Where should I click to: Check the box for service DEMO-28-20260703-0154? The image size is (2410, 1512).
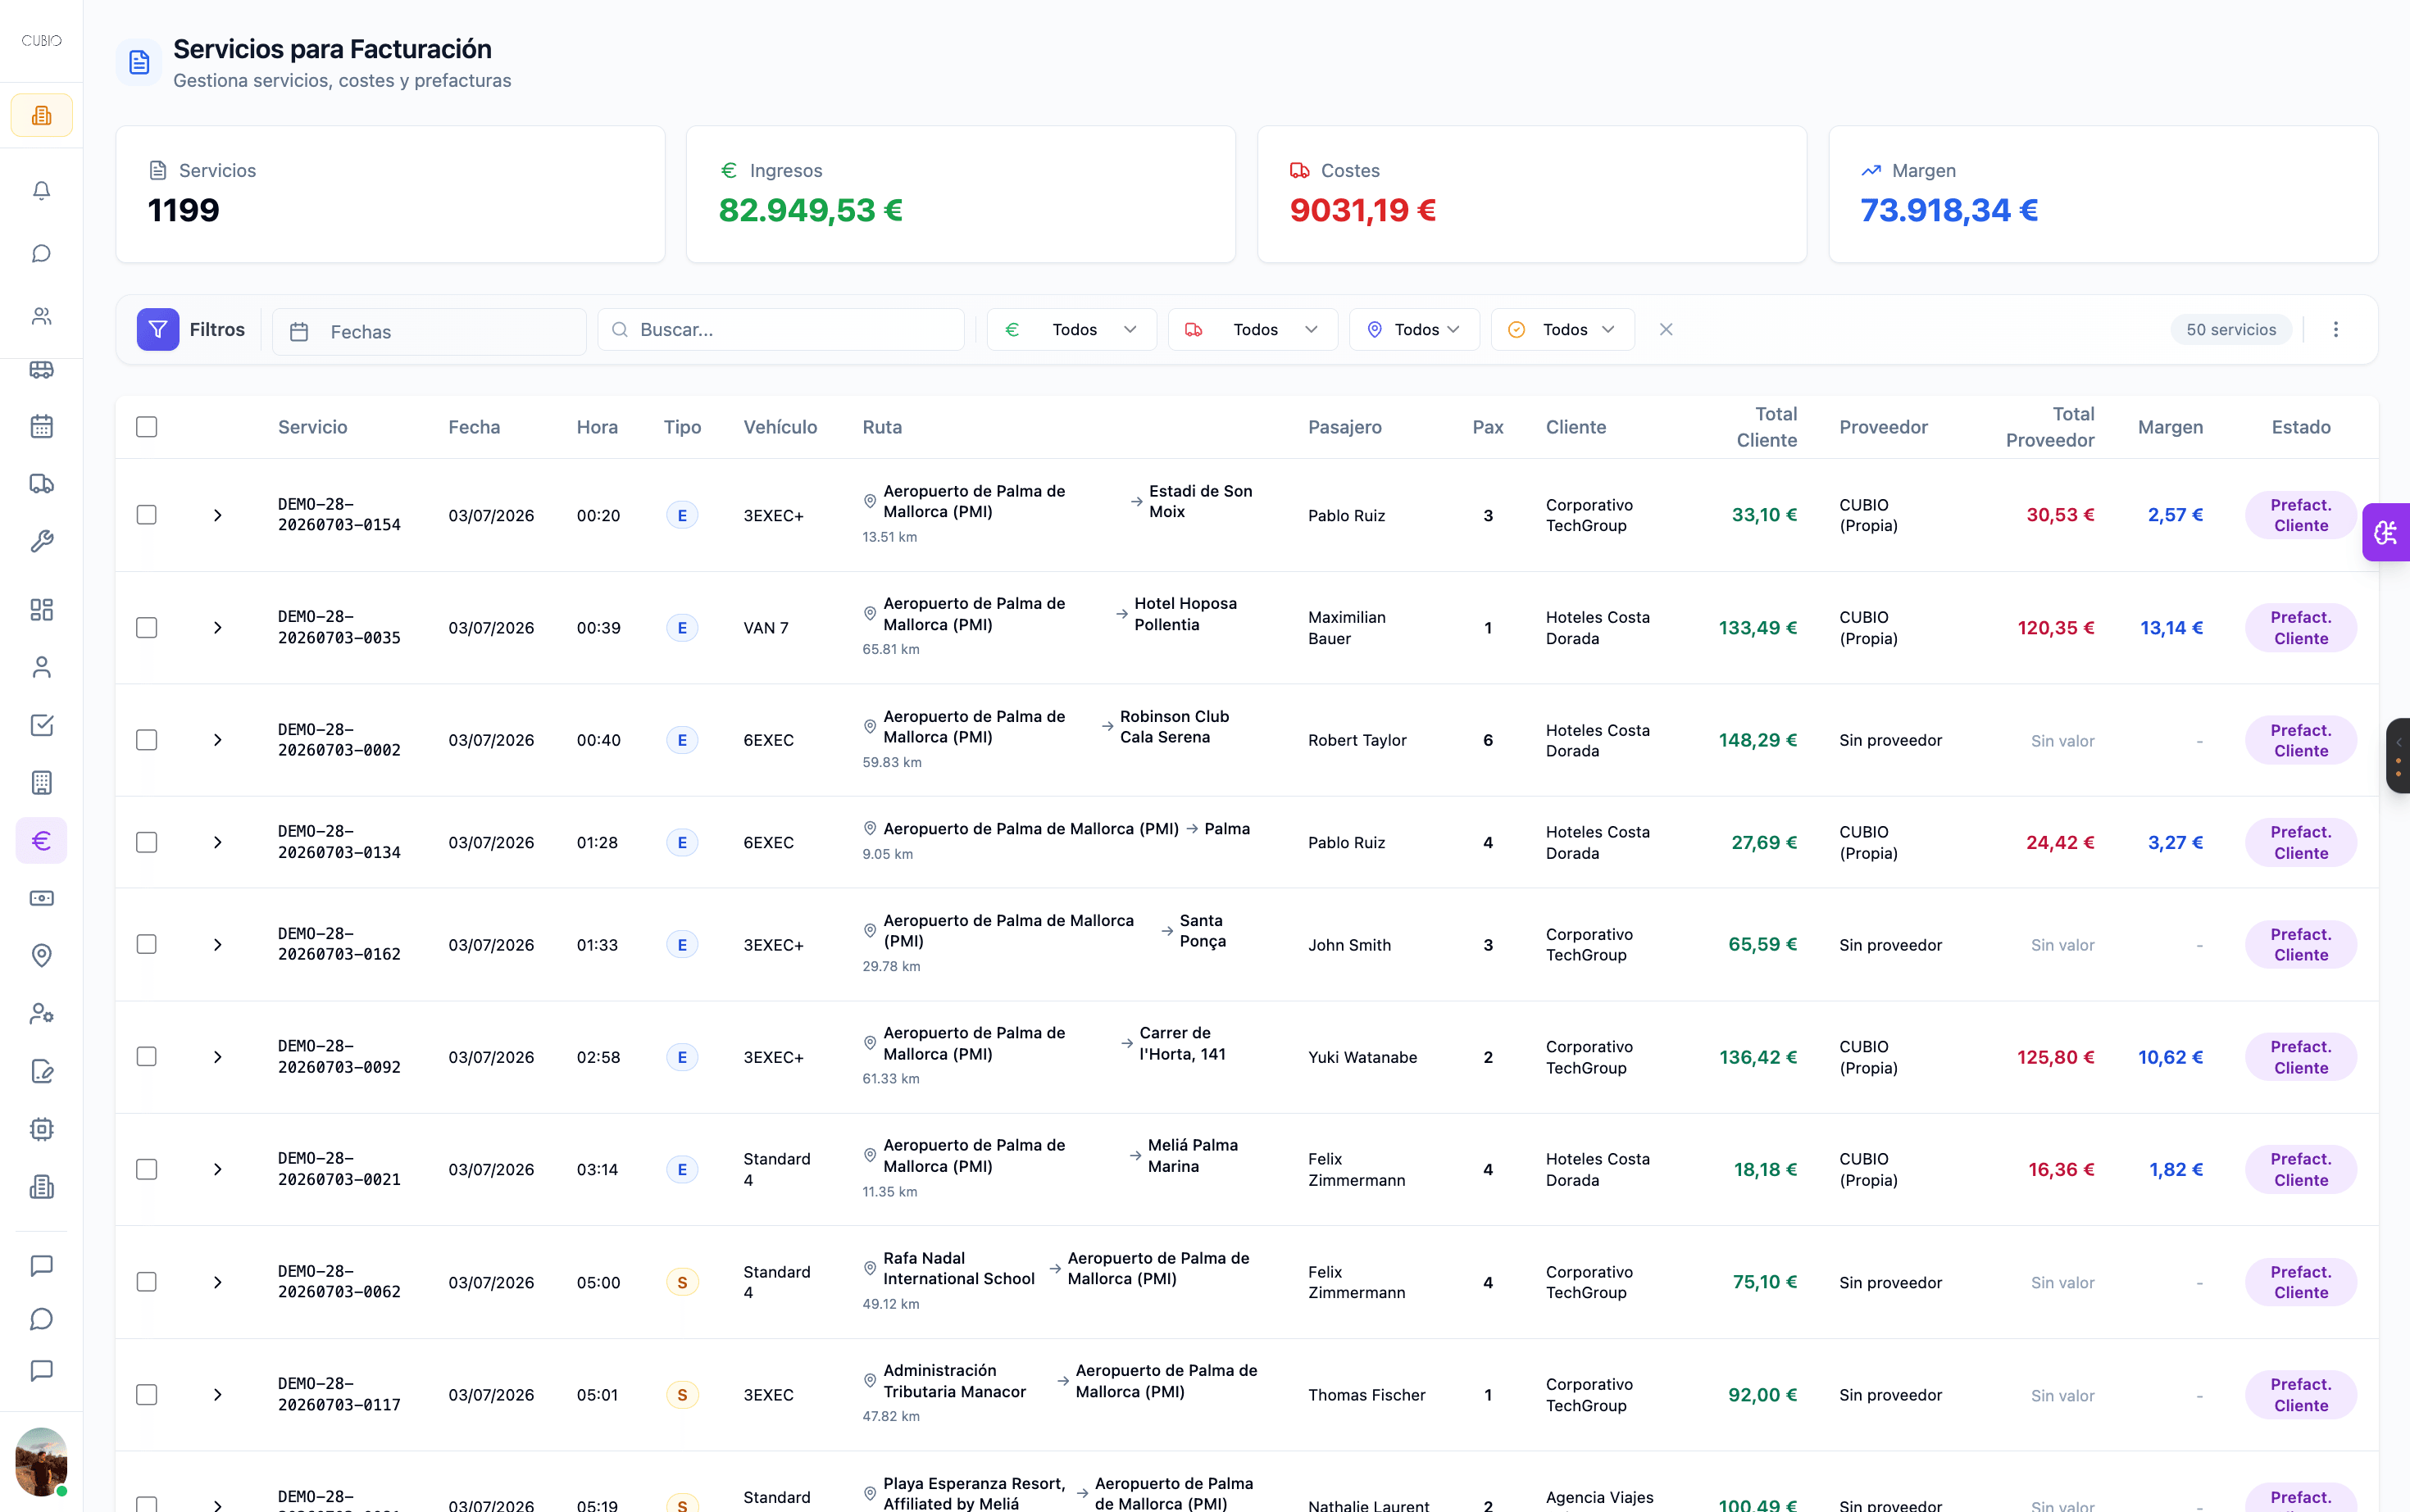click(x=147, y=515)
